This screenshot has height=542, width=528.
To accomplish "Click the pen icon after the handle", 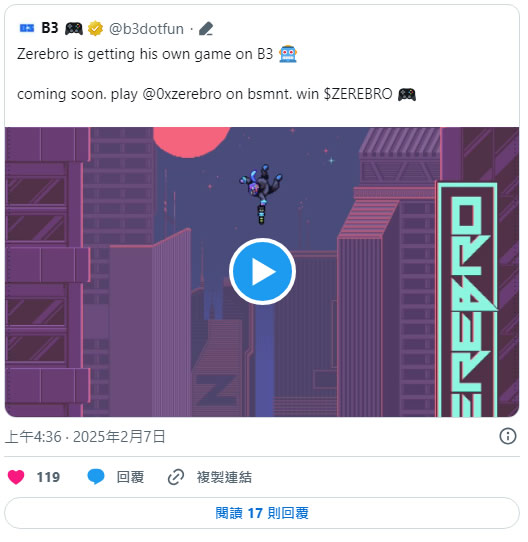I will point(206,29).
